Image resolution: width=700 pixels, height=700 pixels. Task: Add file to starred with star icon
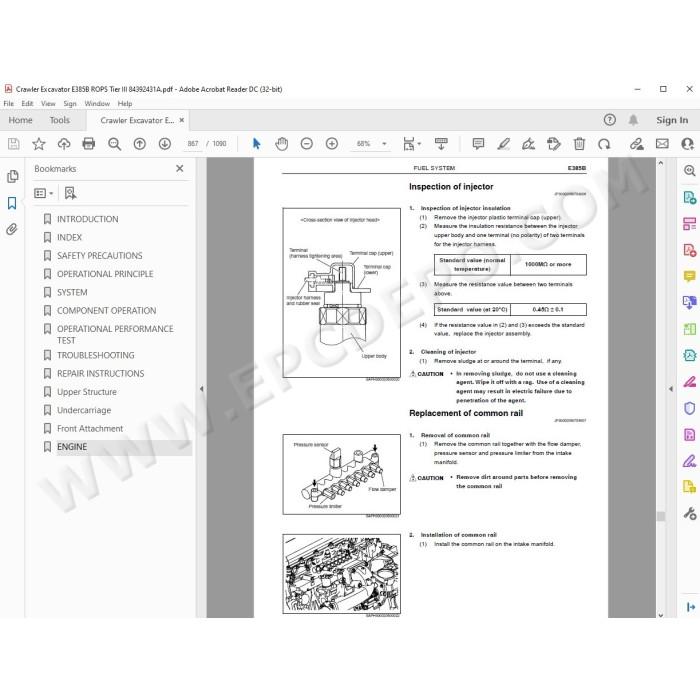(39, 144)
